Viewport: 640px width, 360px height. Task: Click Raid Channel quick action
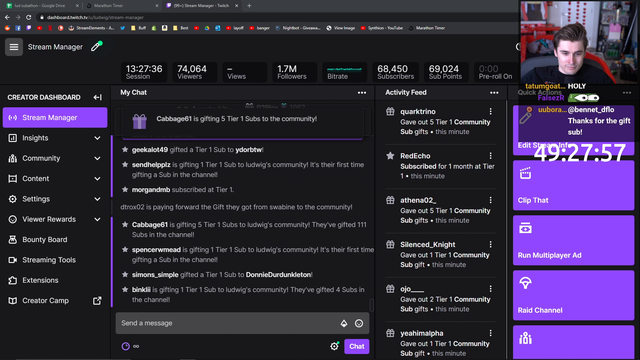[573, 295]
